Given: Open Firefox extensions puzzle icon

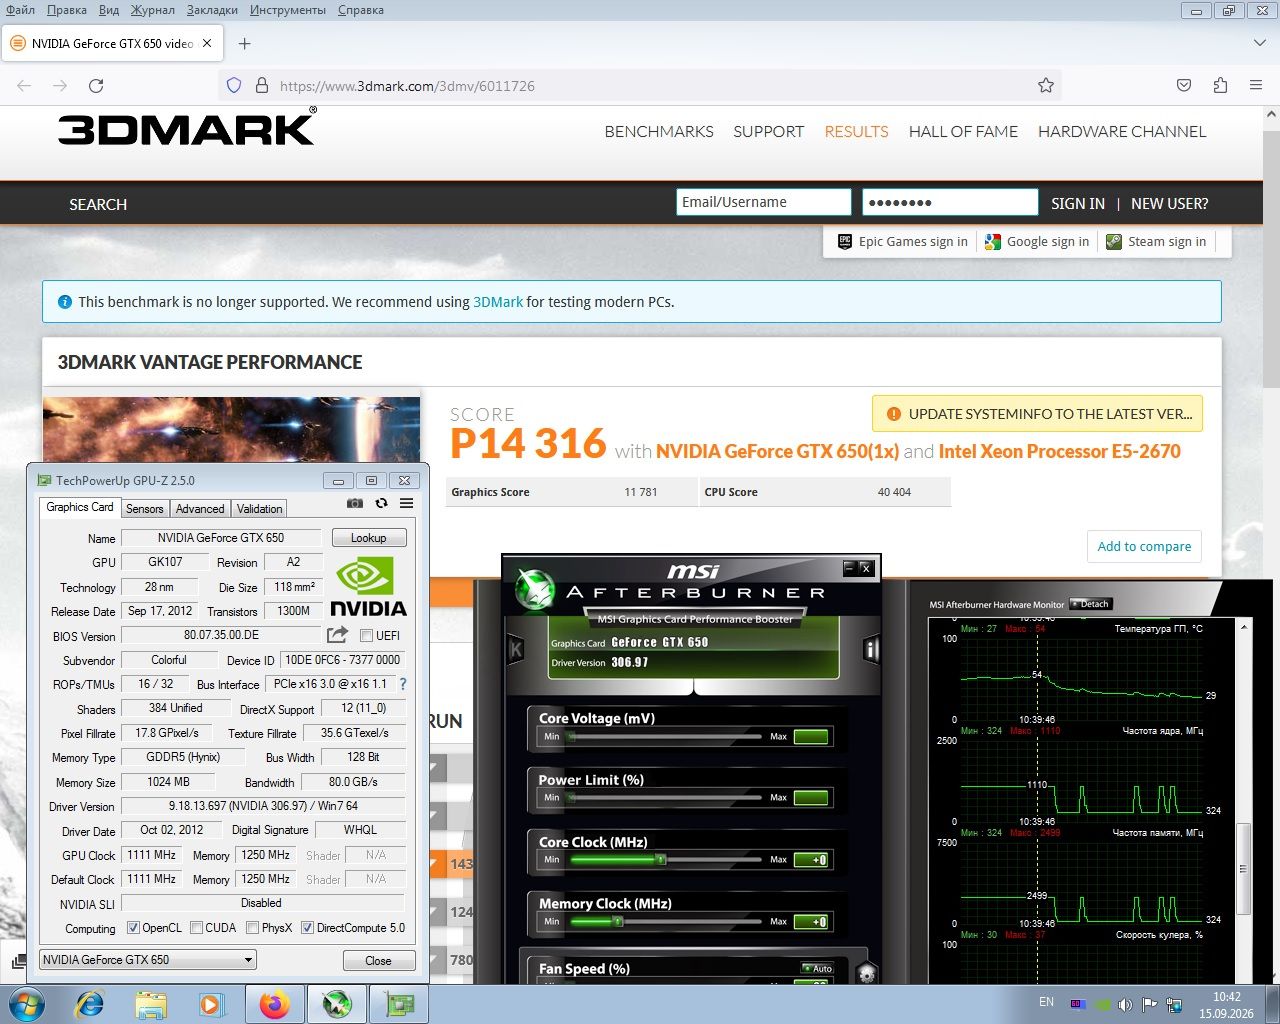Looking at the screenshot, I should 1220,86.
